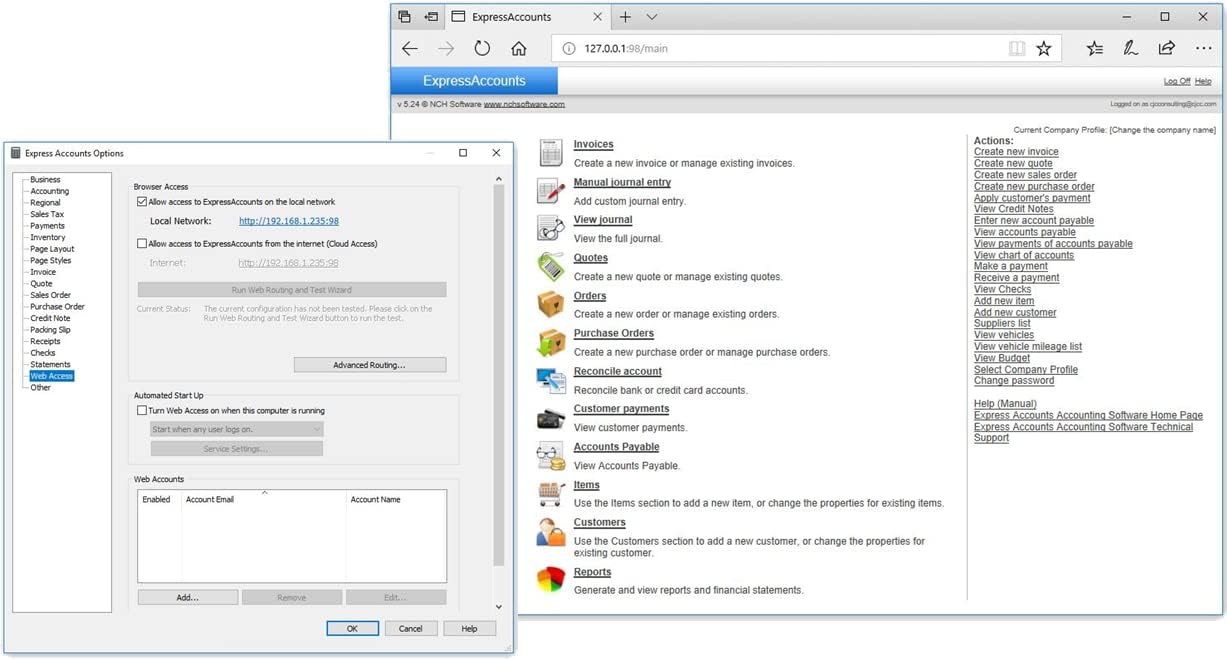Screen dimensions: 1227x659
Task: Open the Items shopping cart icon
Action: [x=550, y=493]
